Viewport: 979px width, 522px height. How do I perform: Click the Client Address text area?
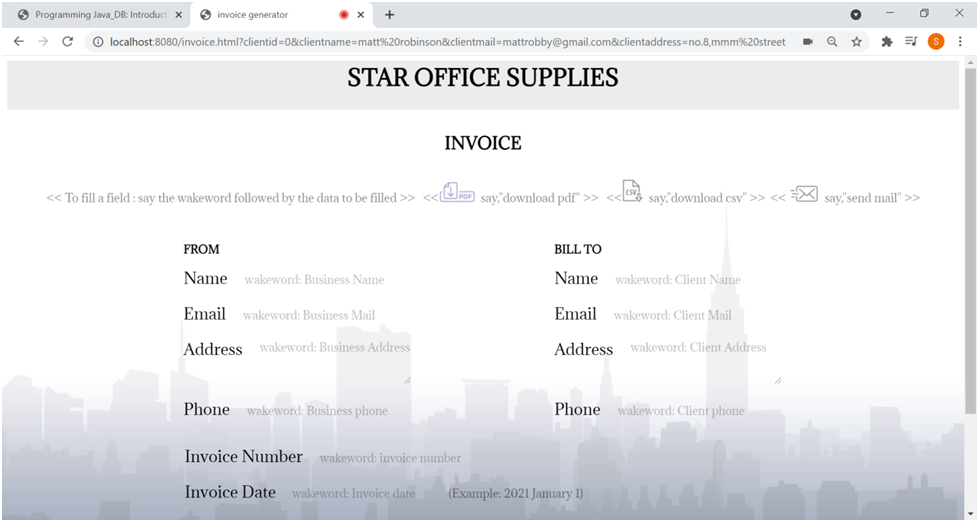tap(704, 361)
